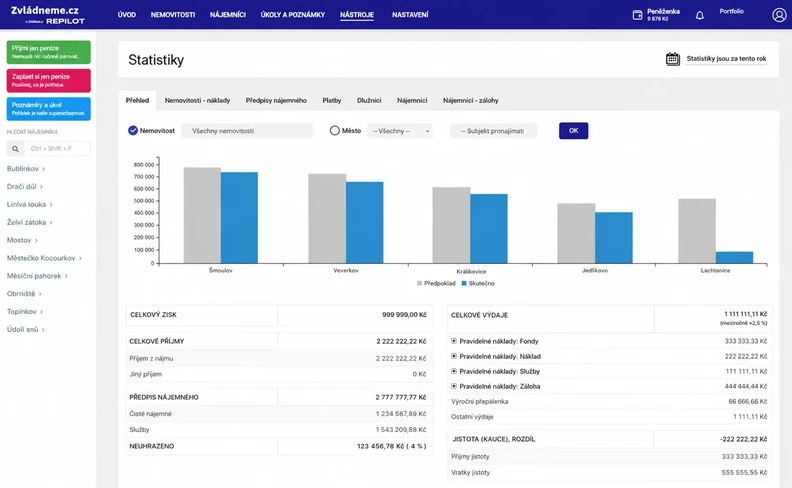792x488 pixels.
Task: Click tenant search input field
Action: [57, 149]
